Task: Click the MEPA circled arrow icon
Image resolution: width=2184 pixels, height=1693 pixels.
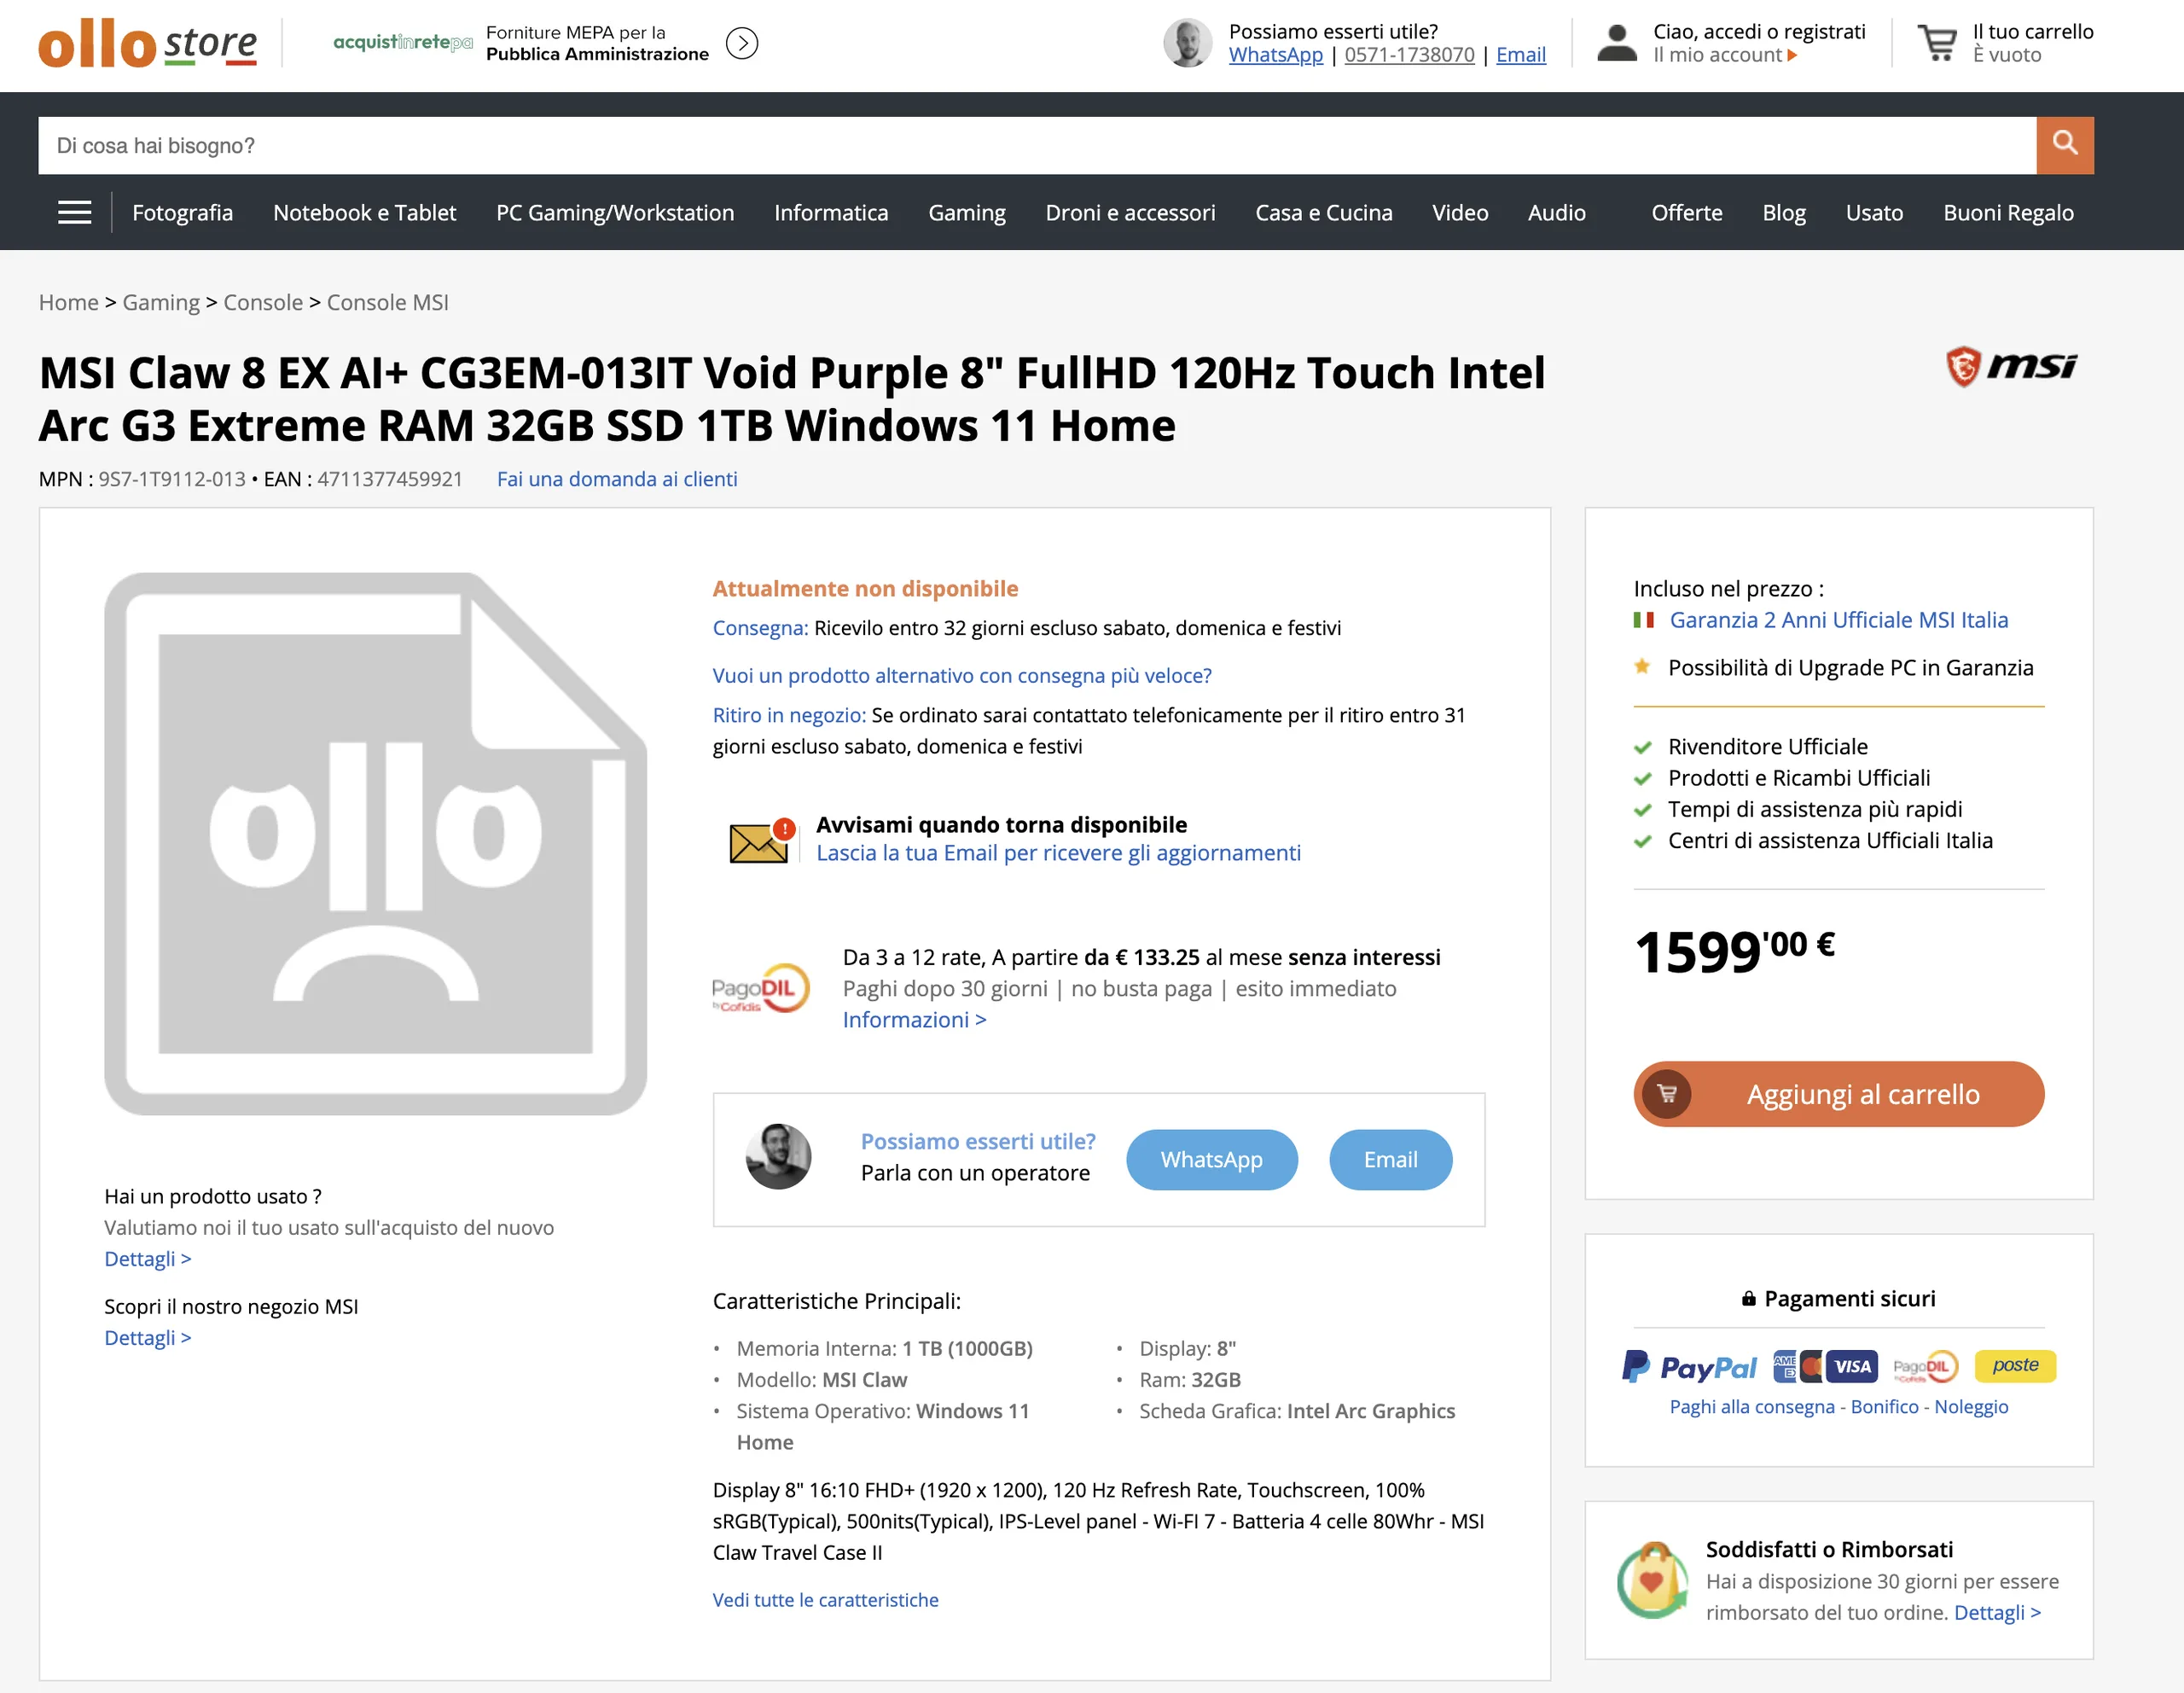Action: (x=742, y=43)
